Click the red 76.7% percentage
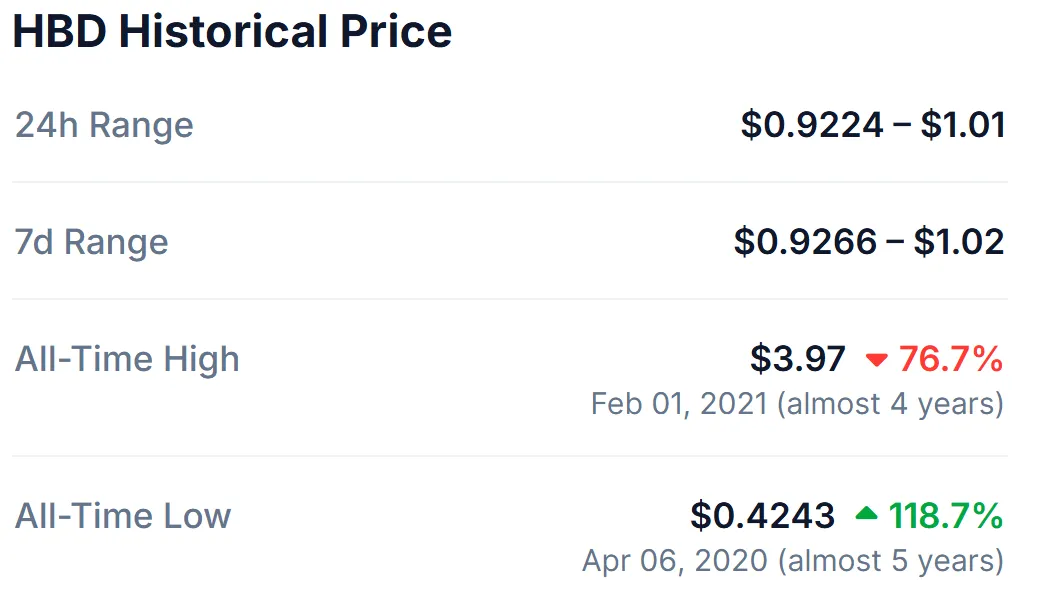The height and width of the screenshot is (603, 1040). 950,359
